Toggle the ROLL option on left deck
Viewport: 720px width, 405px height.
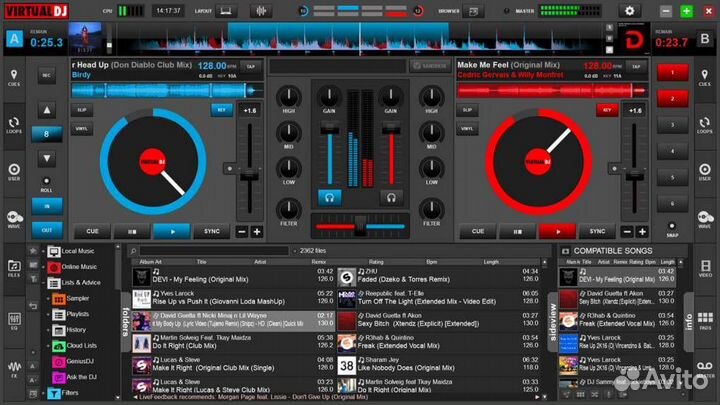(46, 181)
